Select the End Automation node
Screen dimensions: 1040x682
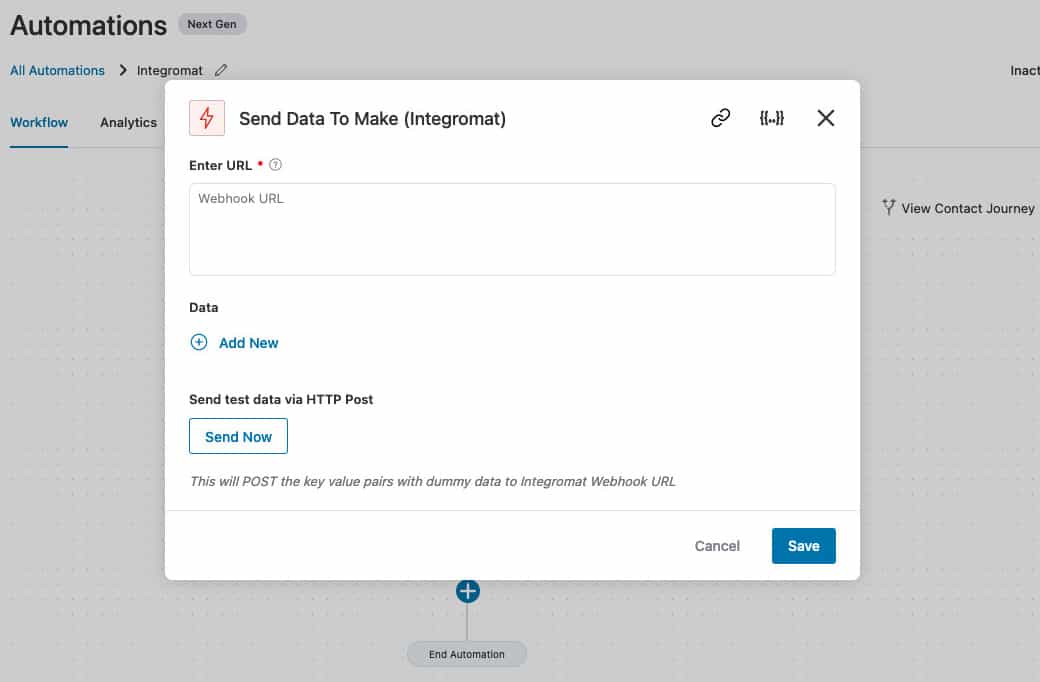(x=467, y=654)
